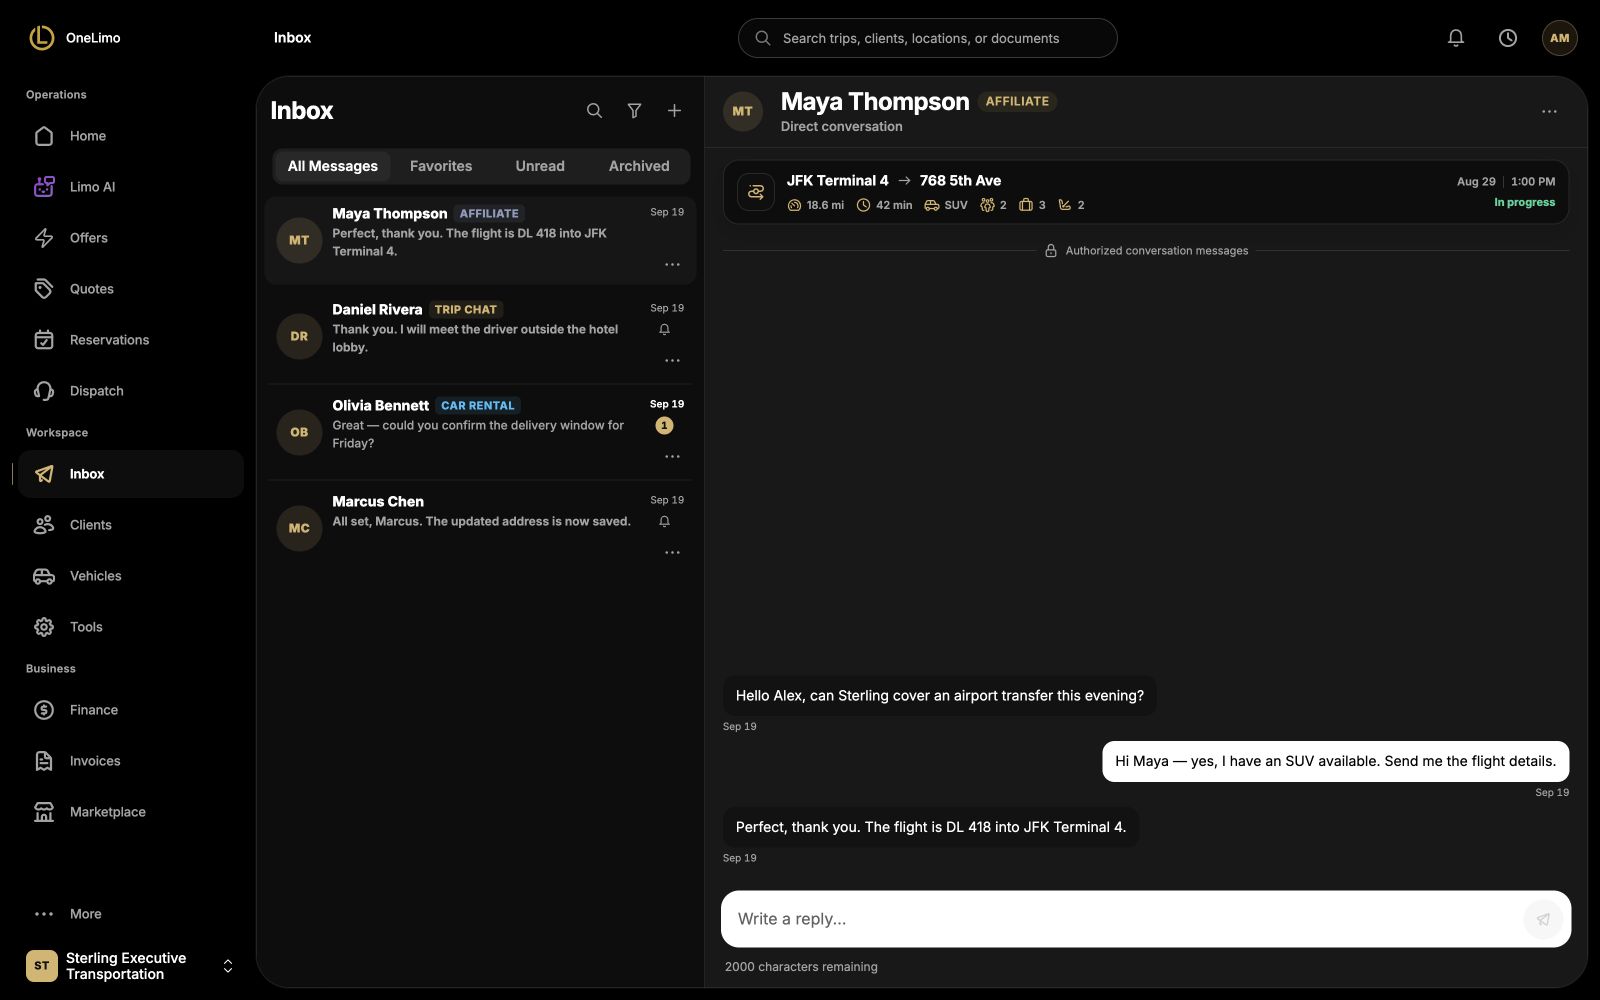Open Vehicles in the sidebar
This screenshot has height=1000, width=1600.
(130, 576)
